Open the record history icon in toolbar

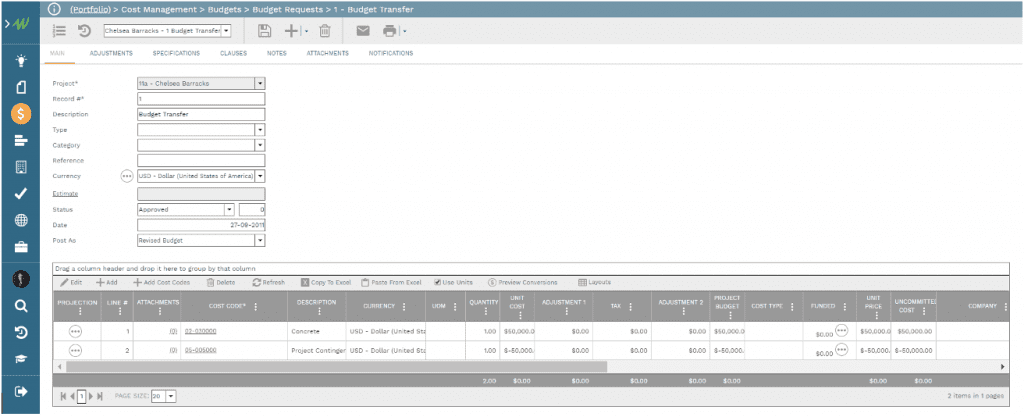tap(84, 31)
